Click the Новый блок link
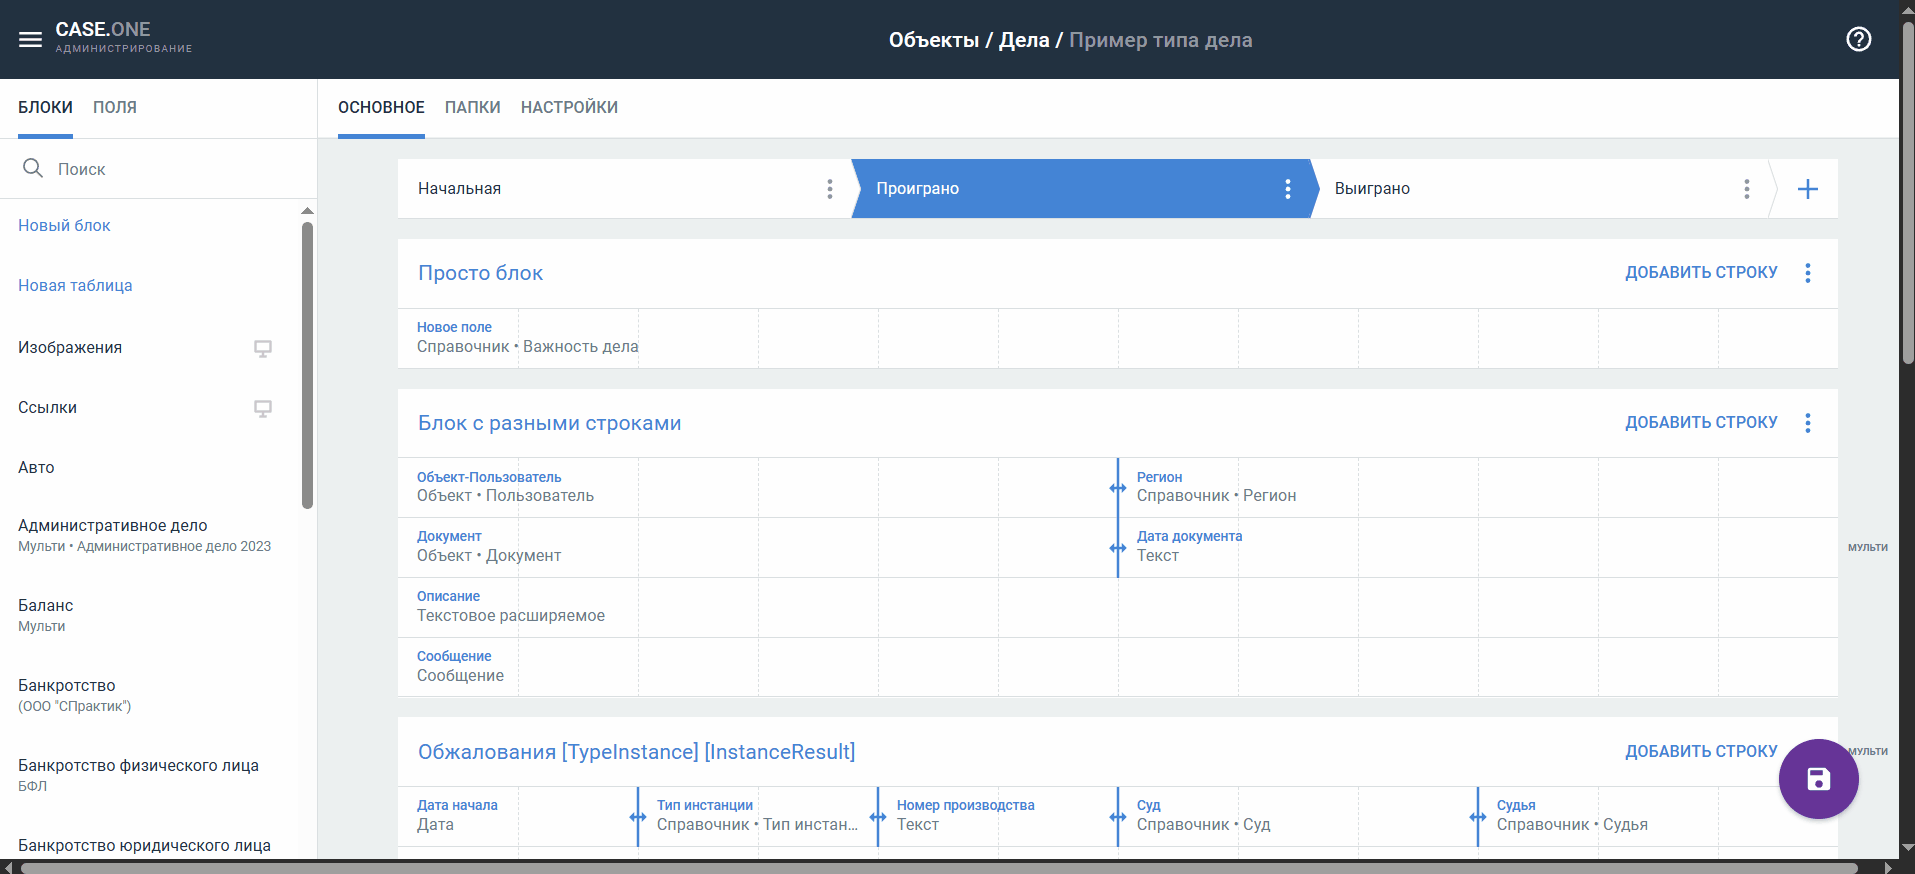This screenshot has width=1915, height=874. pyautogui.click(x=64, y=226)
